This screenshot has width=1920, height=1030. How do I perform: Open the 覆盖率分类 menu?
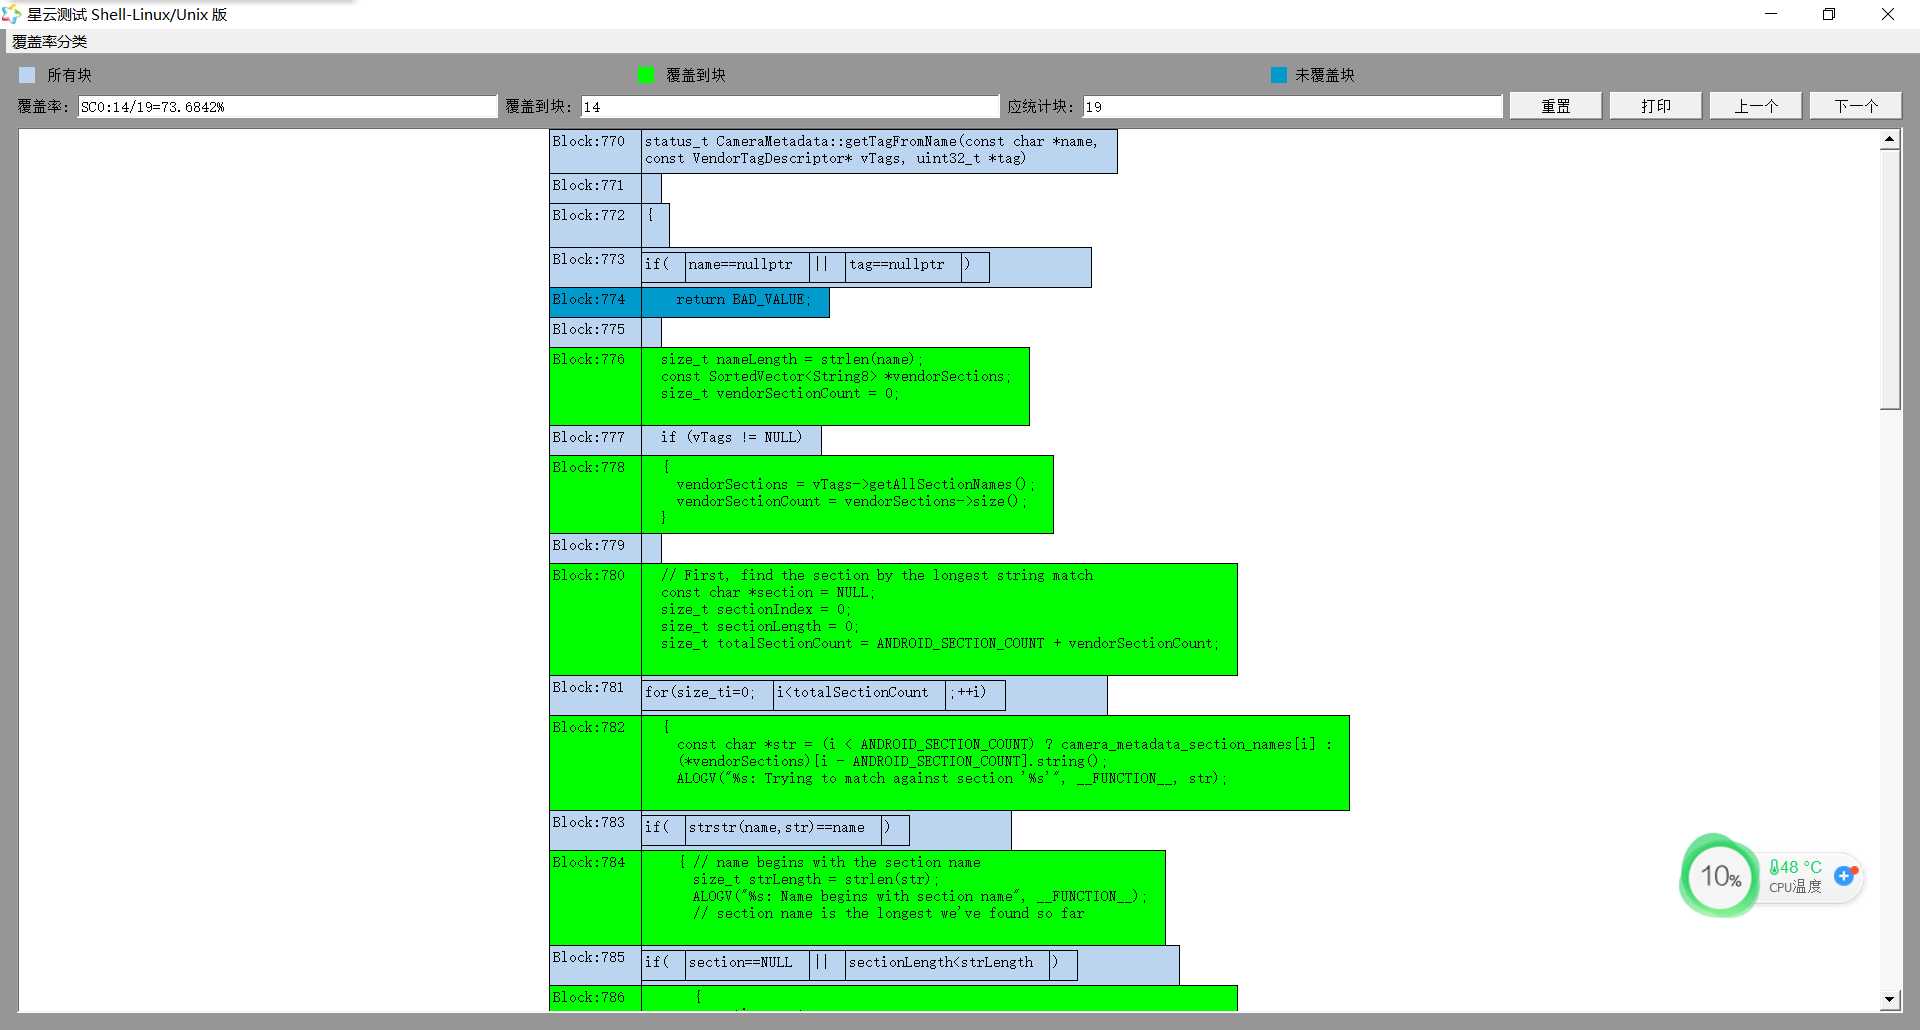point(50,41)
